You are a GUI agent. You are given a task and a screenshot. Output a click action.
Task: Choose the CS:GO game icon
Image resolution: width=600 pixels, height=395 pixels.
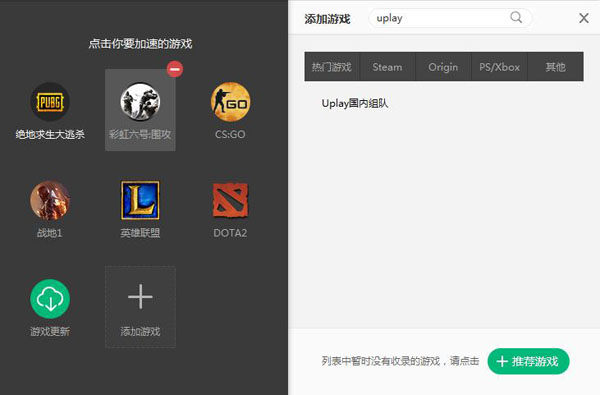point(230,102)
